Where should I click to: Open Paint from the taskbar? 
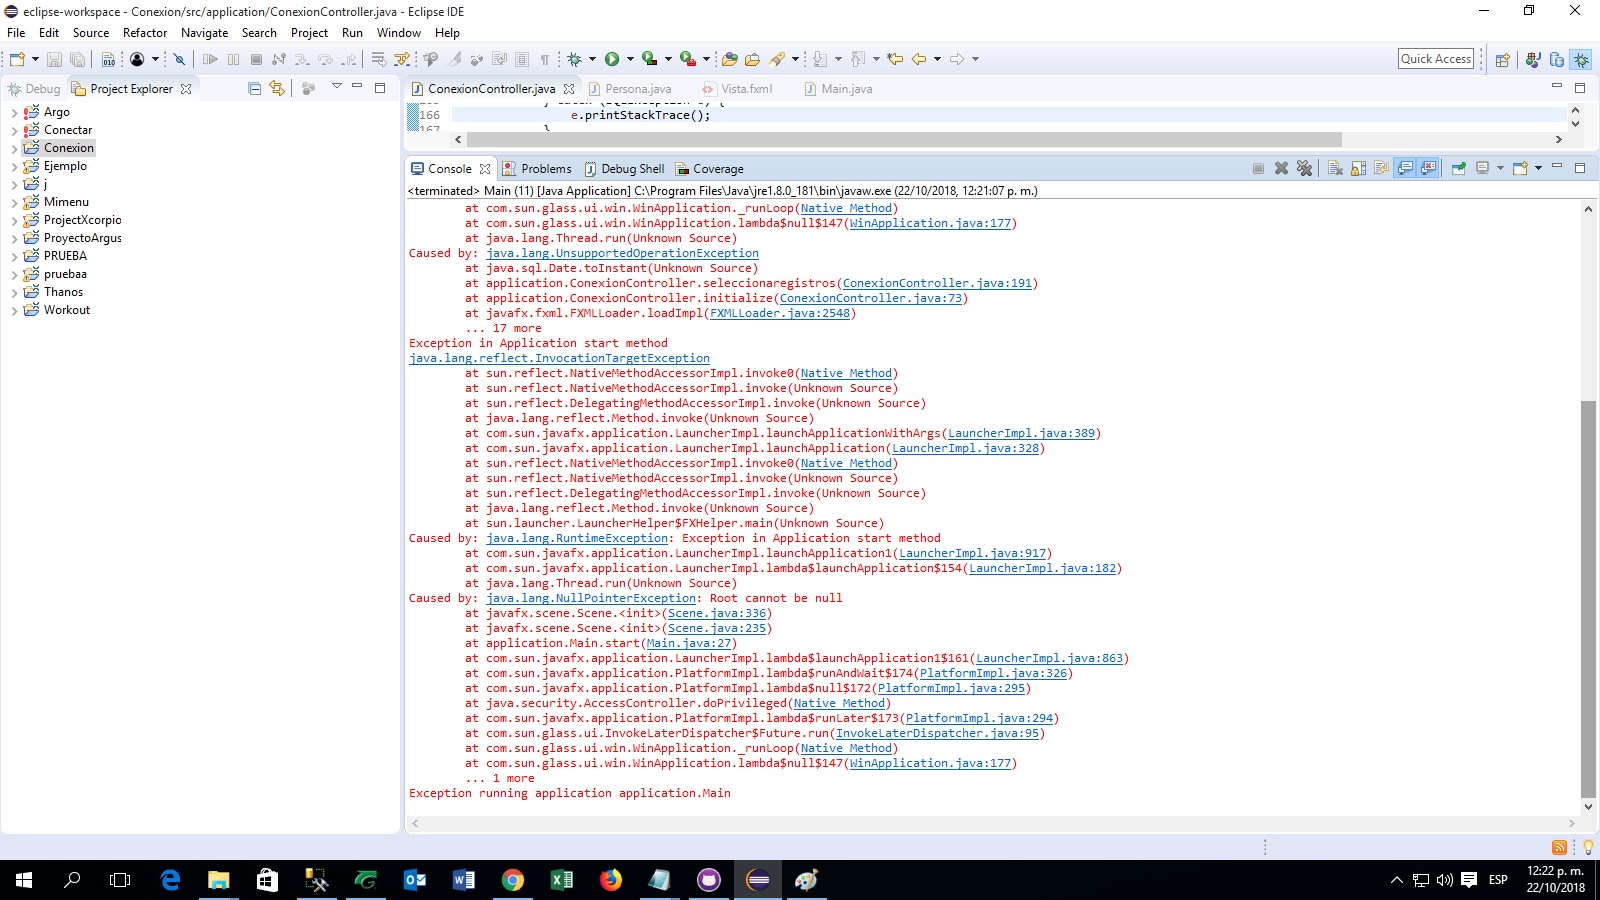(806, 880)
